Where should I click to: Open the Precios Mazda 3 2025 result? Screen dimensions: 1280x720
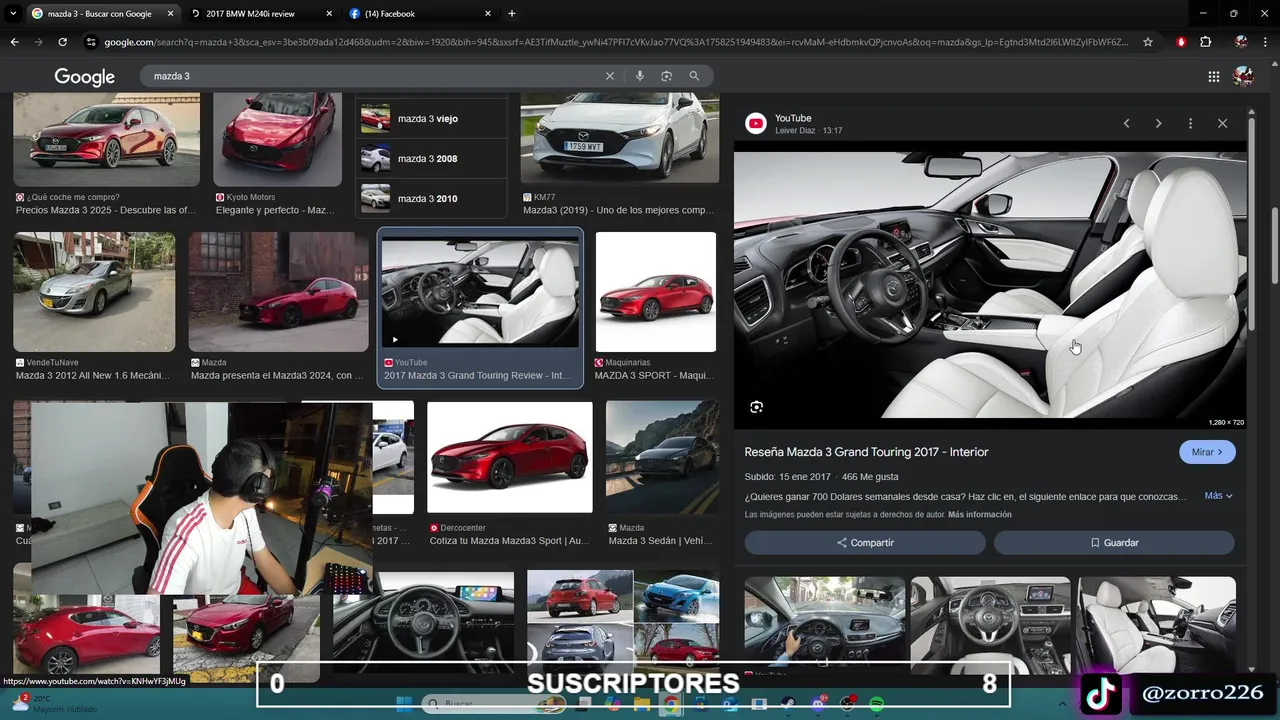tap(106, 140)
